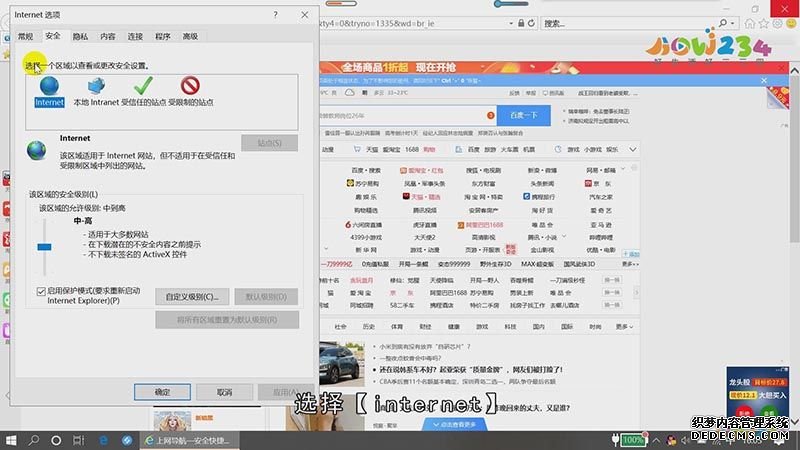The width and height of the screenshot is (800, 450).
Task: Open 更多 dropdown in news category tabs
Action: point(624,327)
